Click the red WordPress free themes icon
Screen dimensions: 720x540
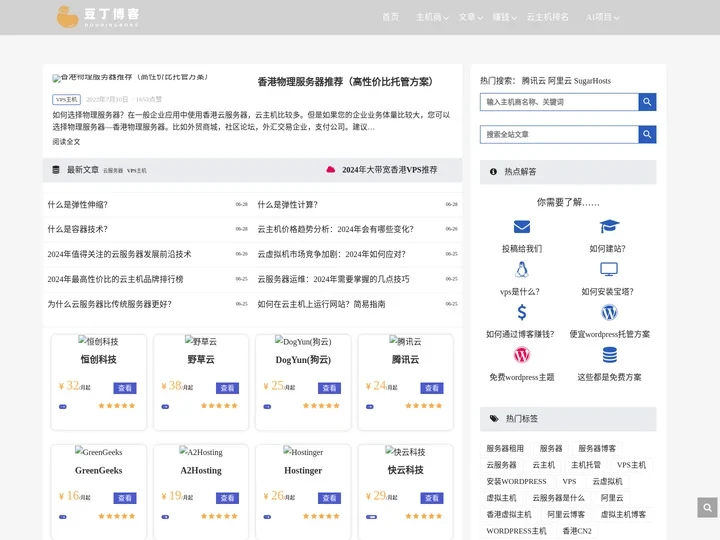click(x=522, y=355)
